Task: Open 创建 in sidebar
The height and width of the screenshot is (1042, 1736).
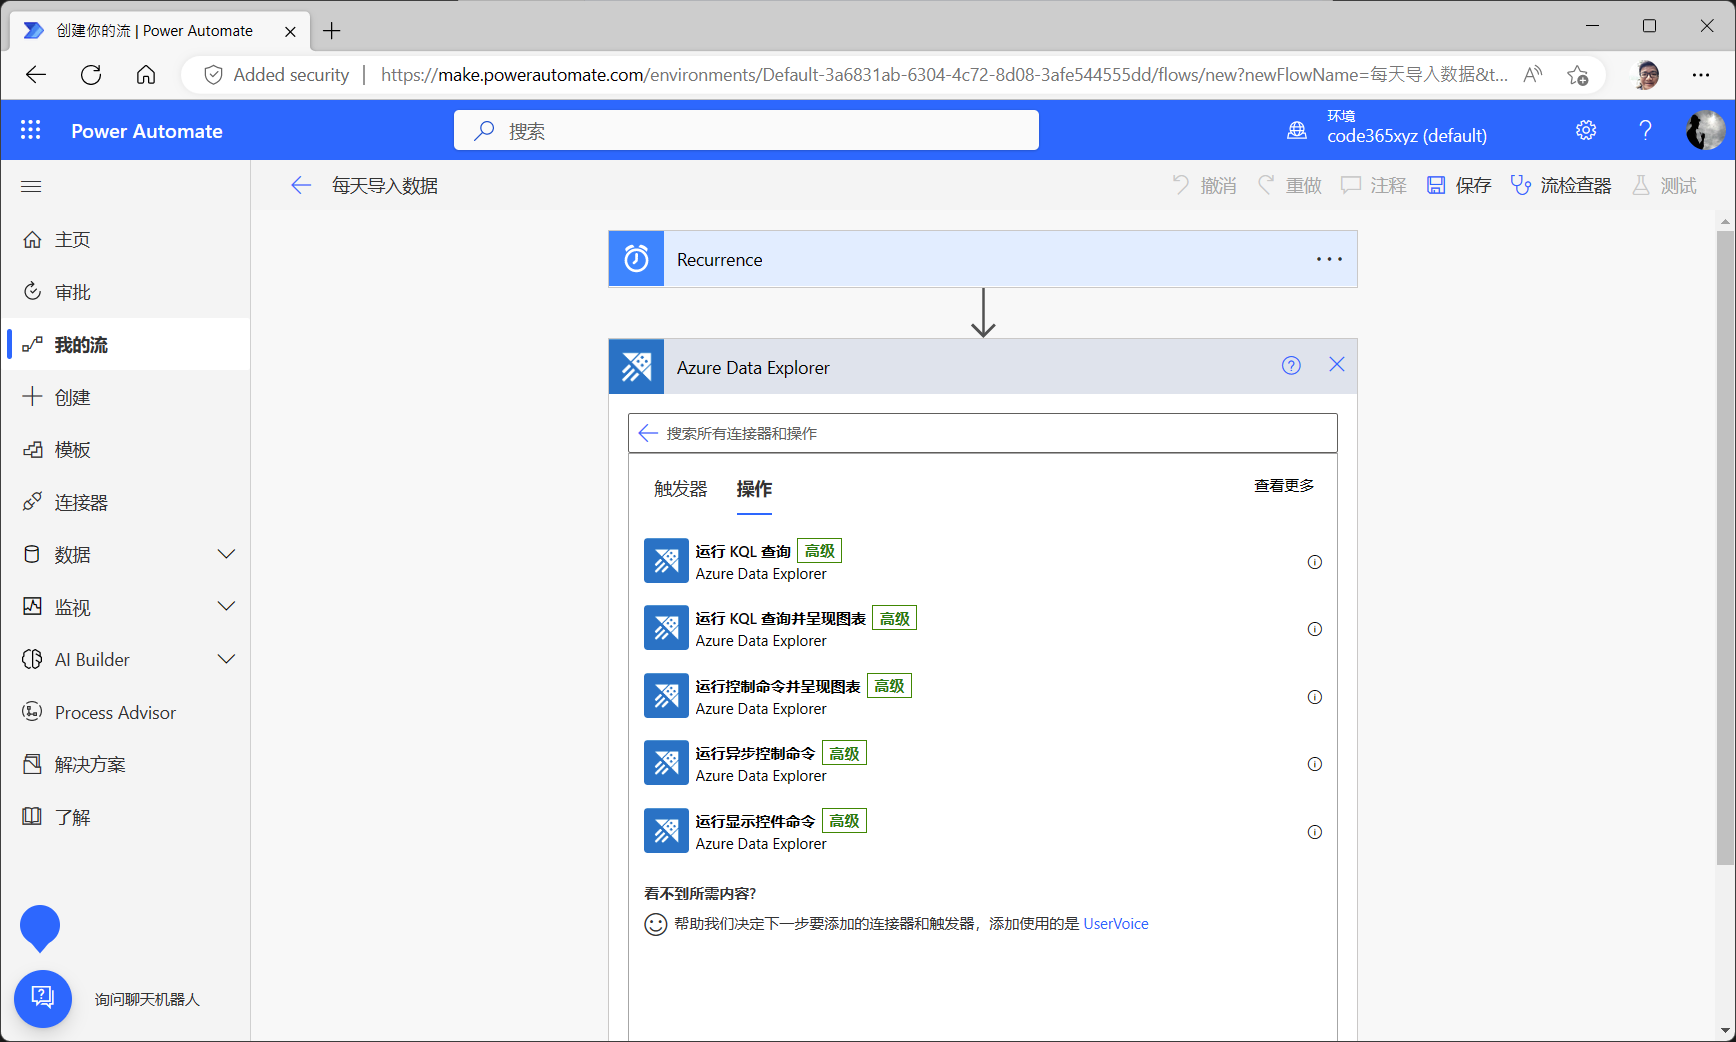Action: click(125, 397)
